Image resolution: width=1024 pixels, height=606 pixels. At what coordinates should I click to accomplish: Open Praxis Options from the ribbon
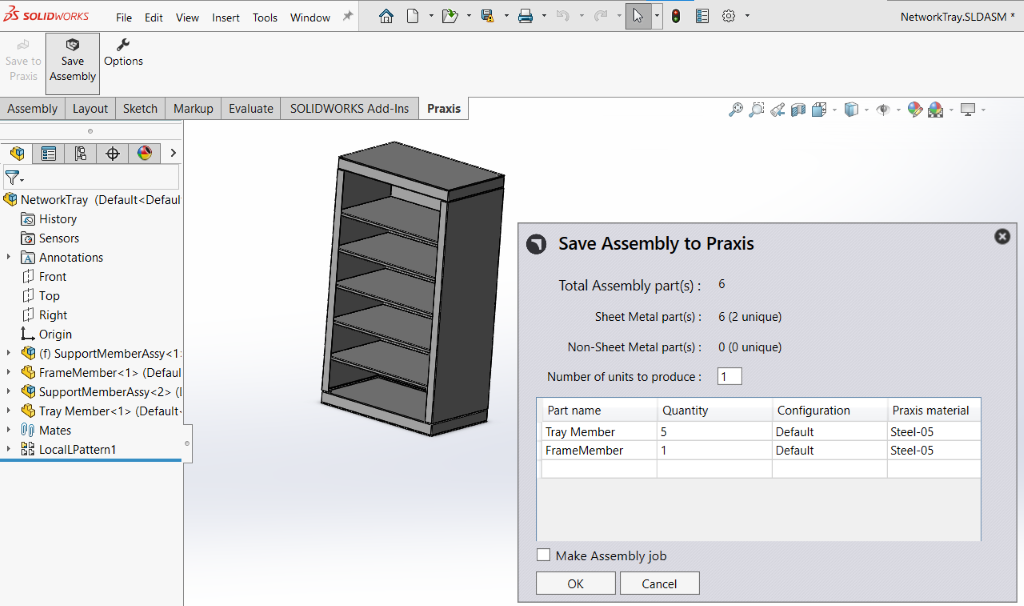(123, 53)
